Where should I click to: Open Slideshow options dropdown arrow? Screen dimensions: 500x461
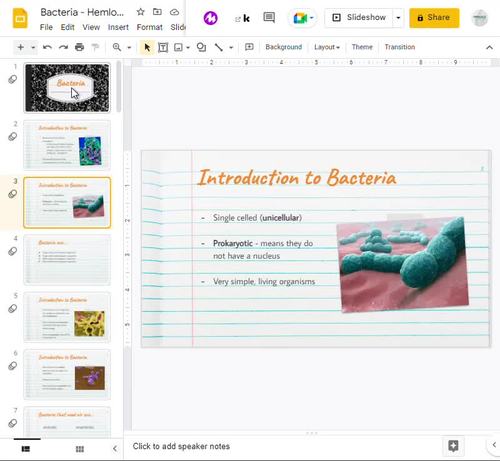(398, 18)
